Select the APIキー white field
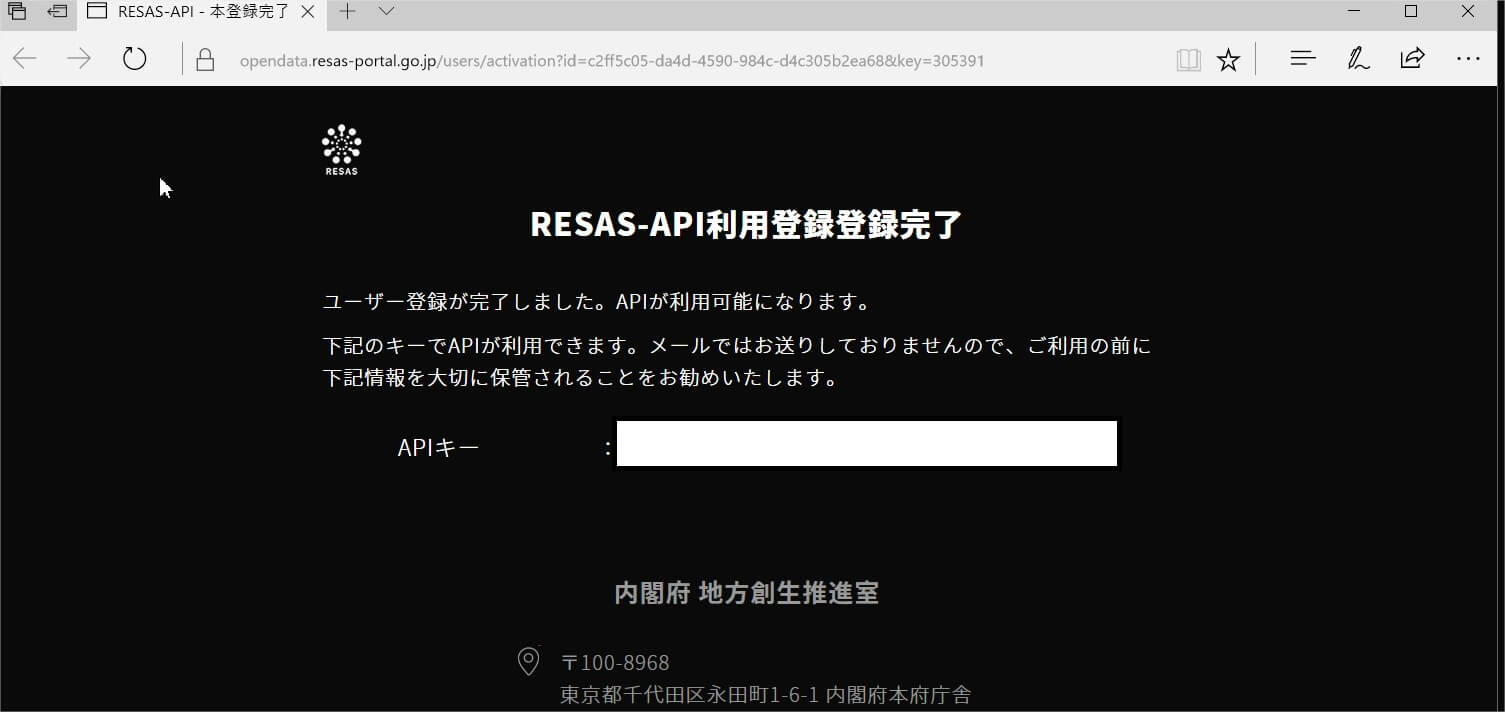The width and height of the screenshot is (1505, 712). click(867, 444)
